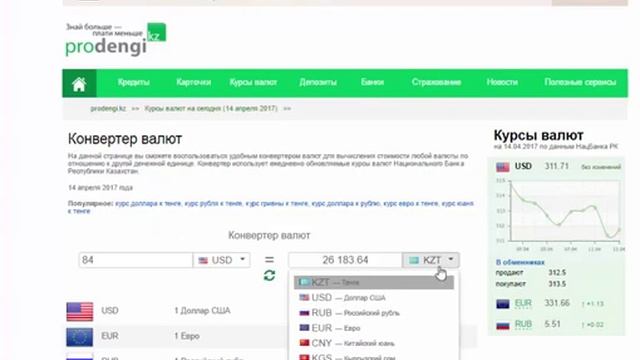This screenshot has height=360, width=640.
Task: Open the EUR link in the rates sidebar
Action: coord(523,304)
